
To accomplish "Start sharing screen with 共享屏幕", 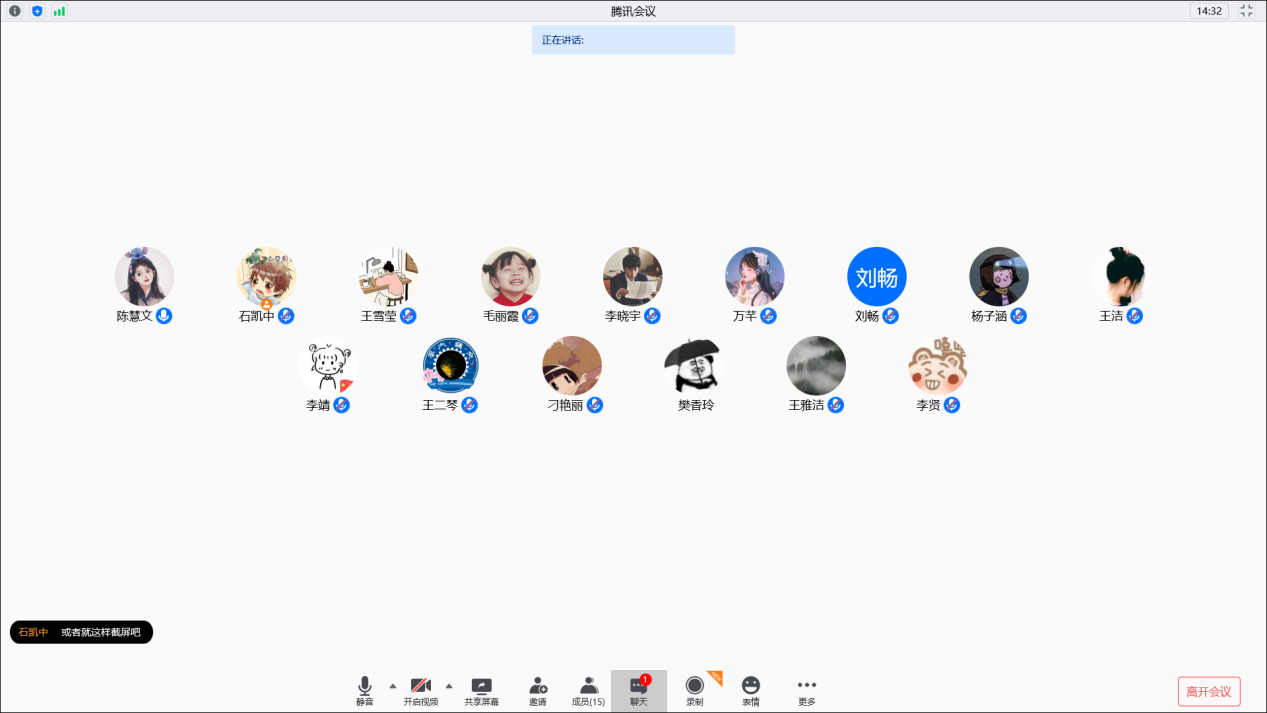I will coord(481,690).
